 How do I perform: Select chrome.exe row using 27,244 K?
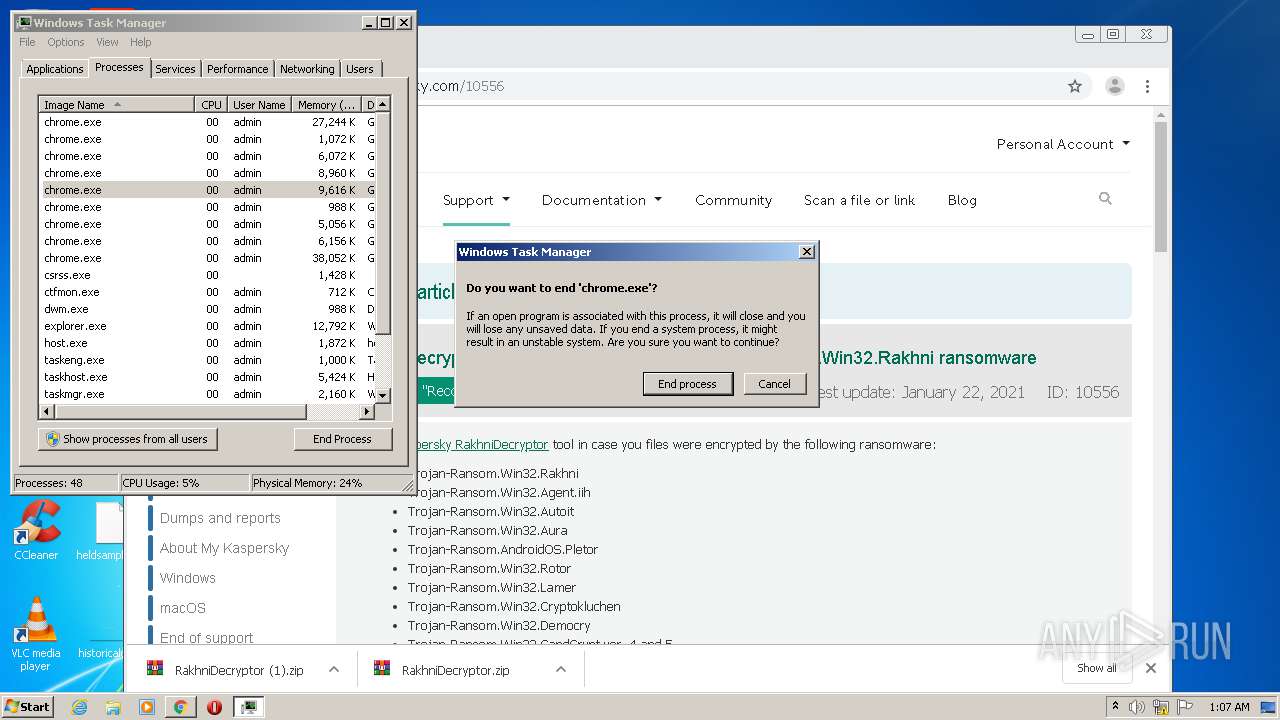207,122
